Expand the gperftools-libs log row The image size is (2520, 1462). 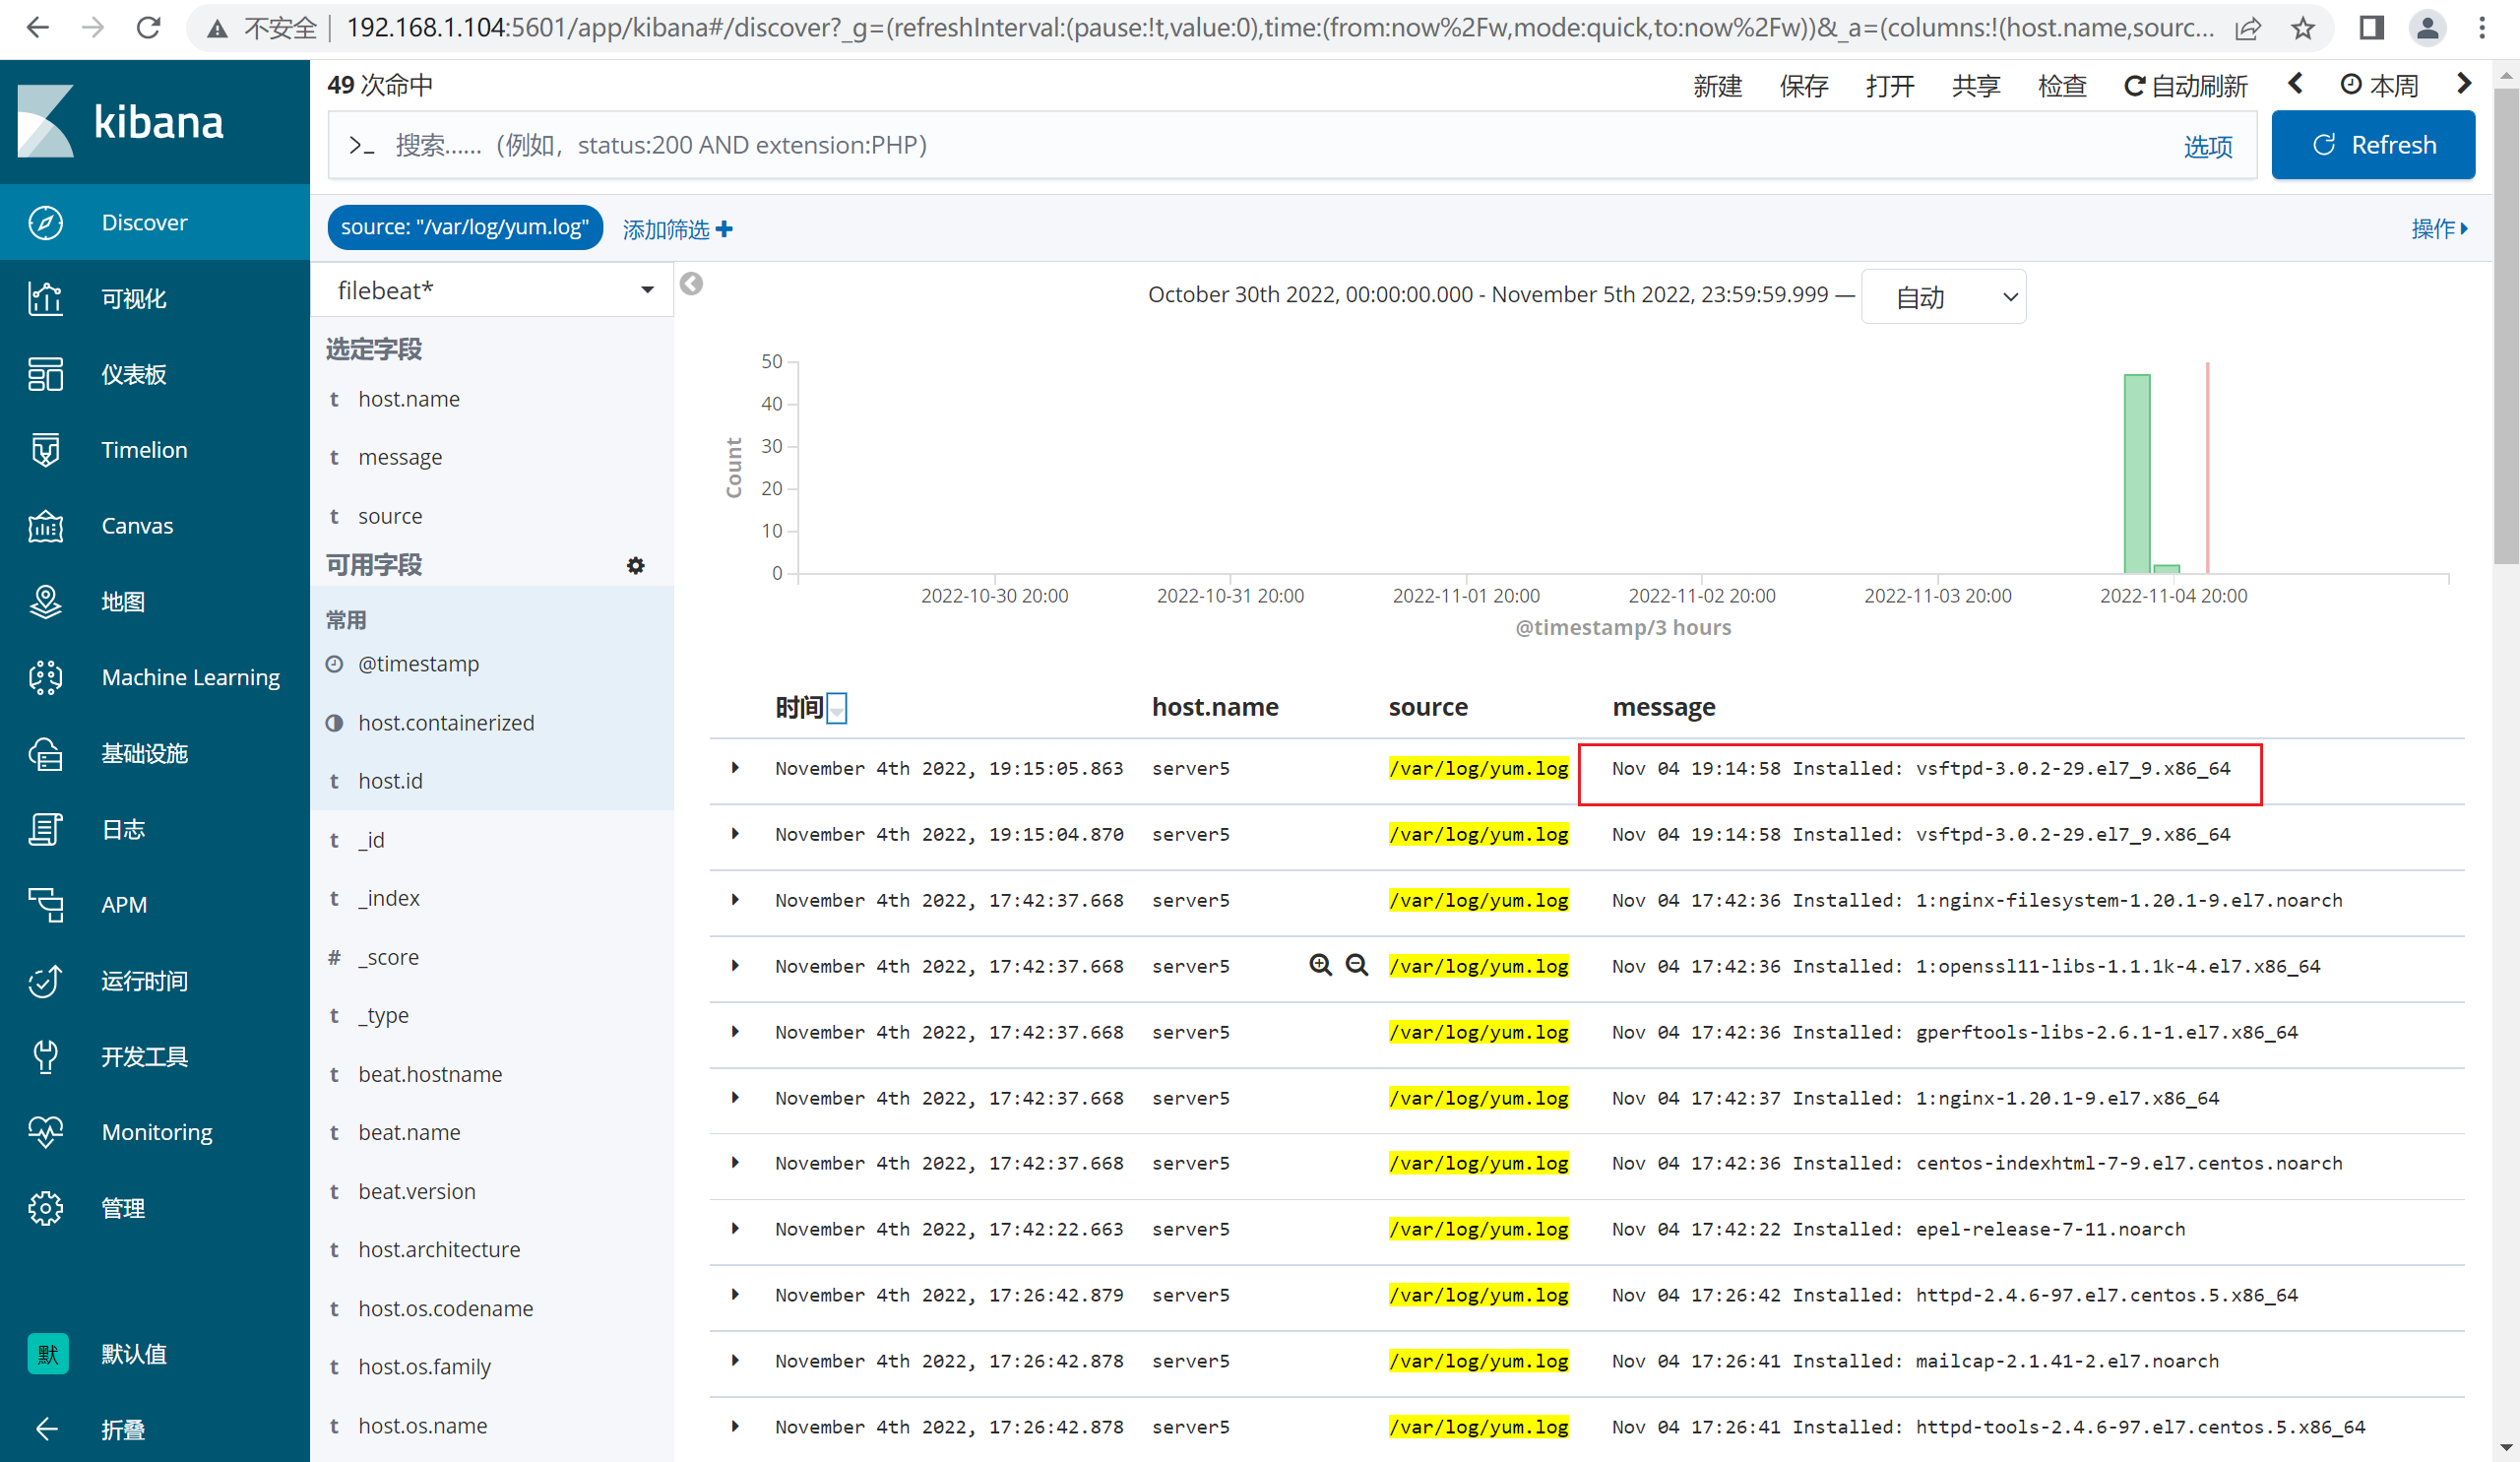click(x=736, y=1031)
